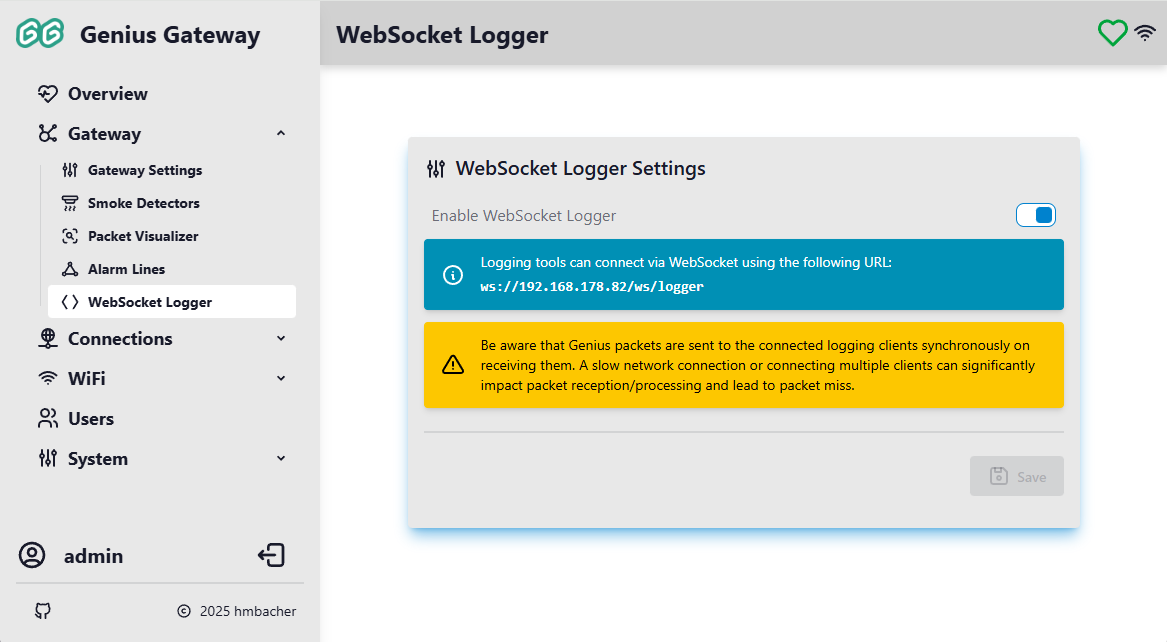The height and width of the screenshot is (642, 1167).
Task: Open the Packet Visualizer page
Action: click(x=143, y=236)
